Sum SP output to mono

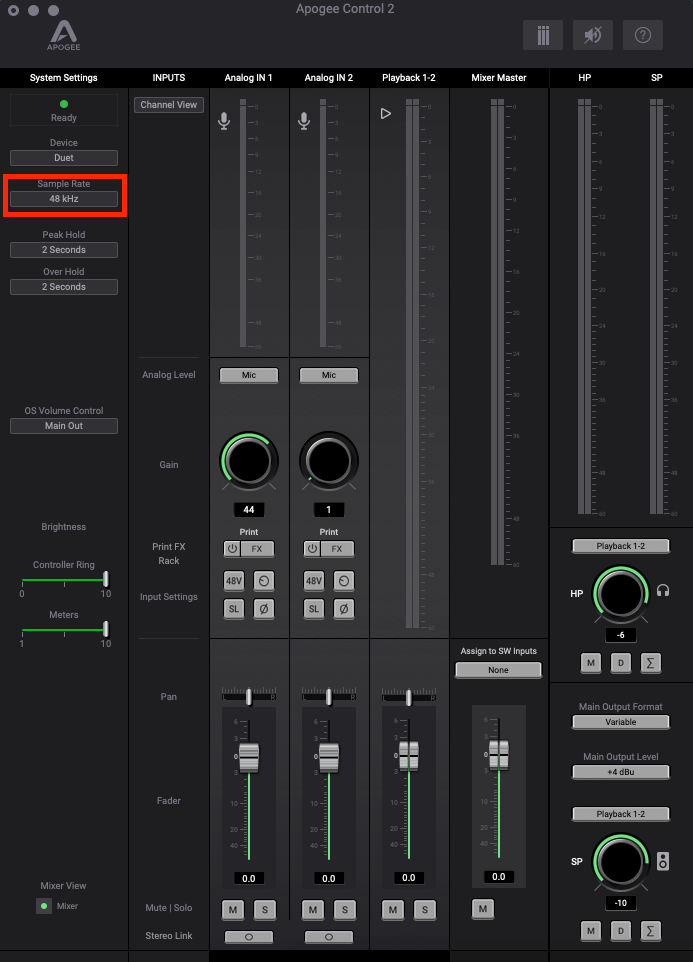click(650, 931)
